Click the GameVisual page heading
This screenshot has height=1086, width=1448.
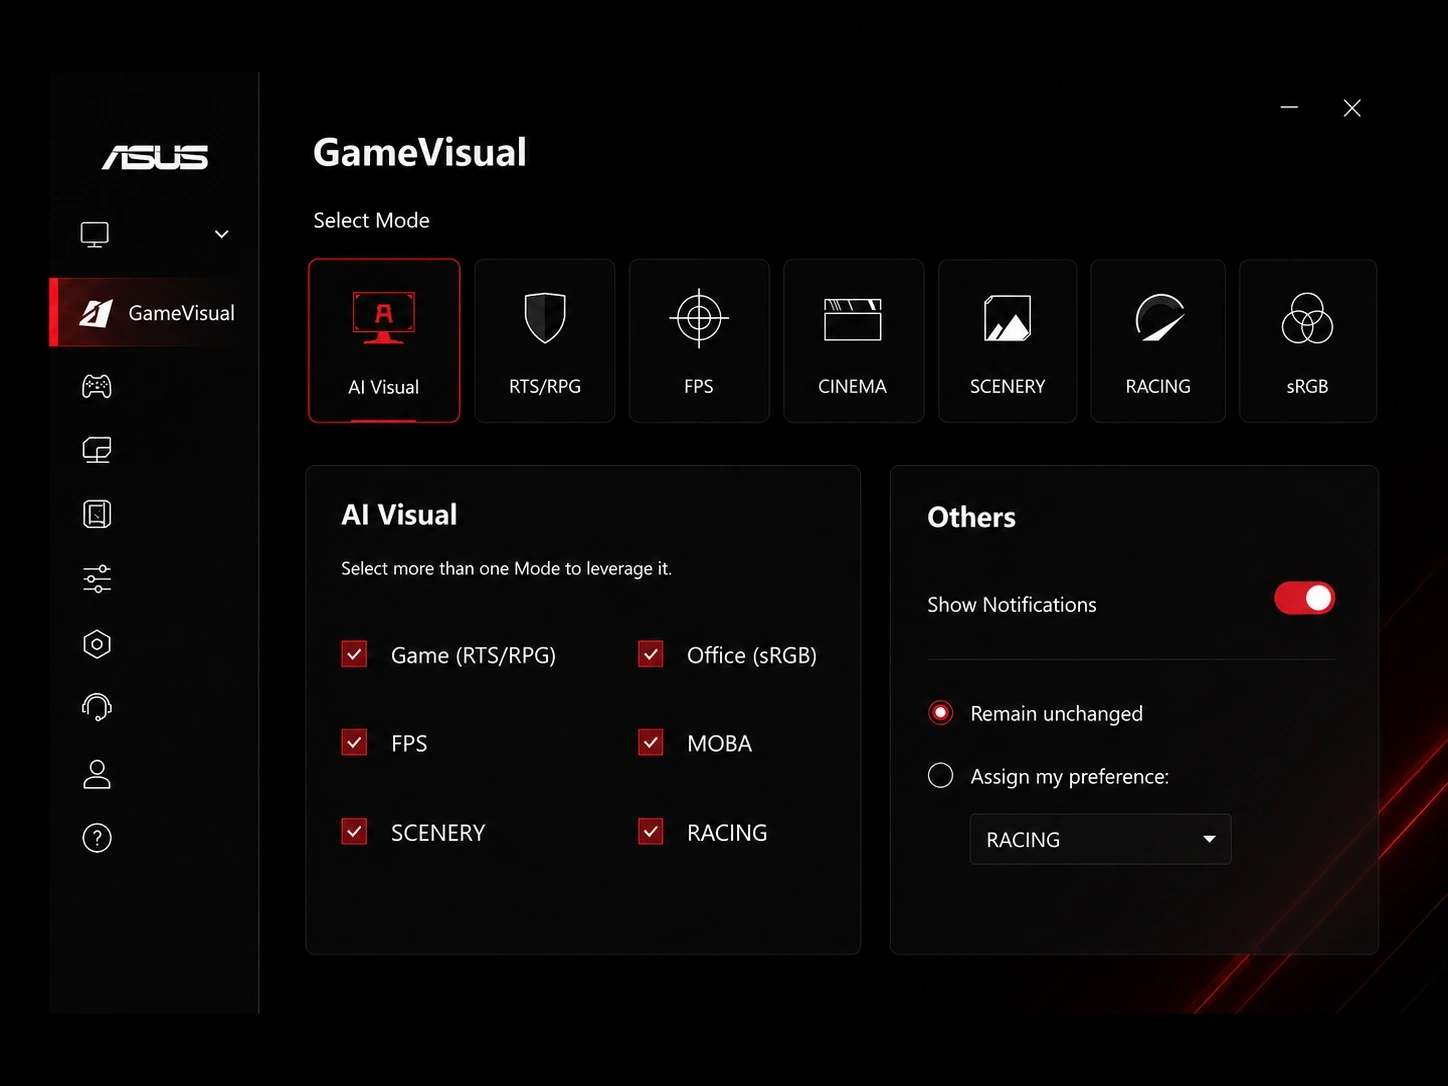click(x=420, y=152)
